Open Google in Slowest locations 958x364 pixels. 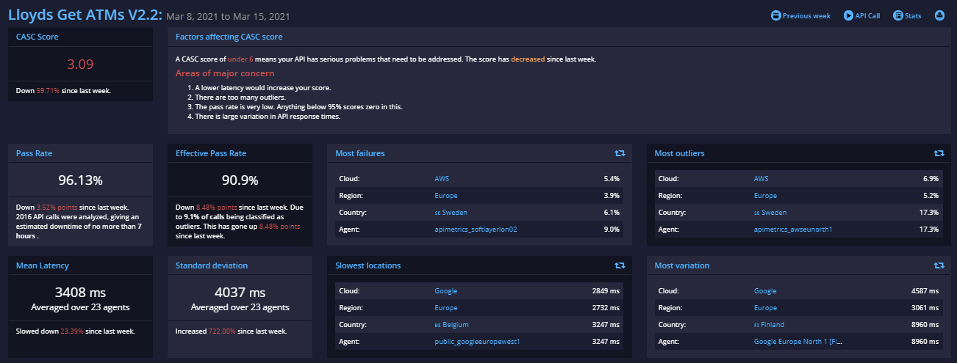[x=446, y=291]
